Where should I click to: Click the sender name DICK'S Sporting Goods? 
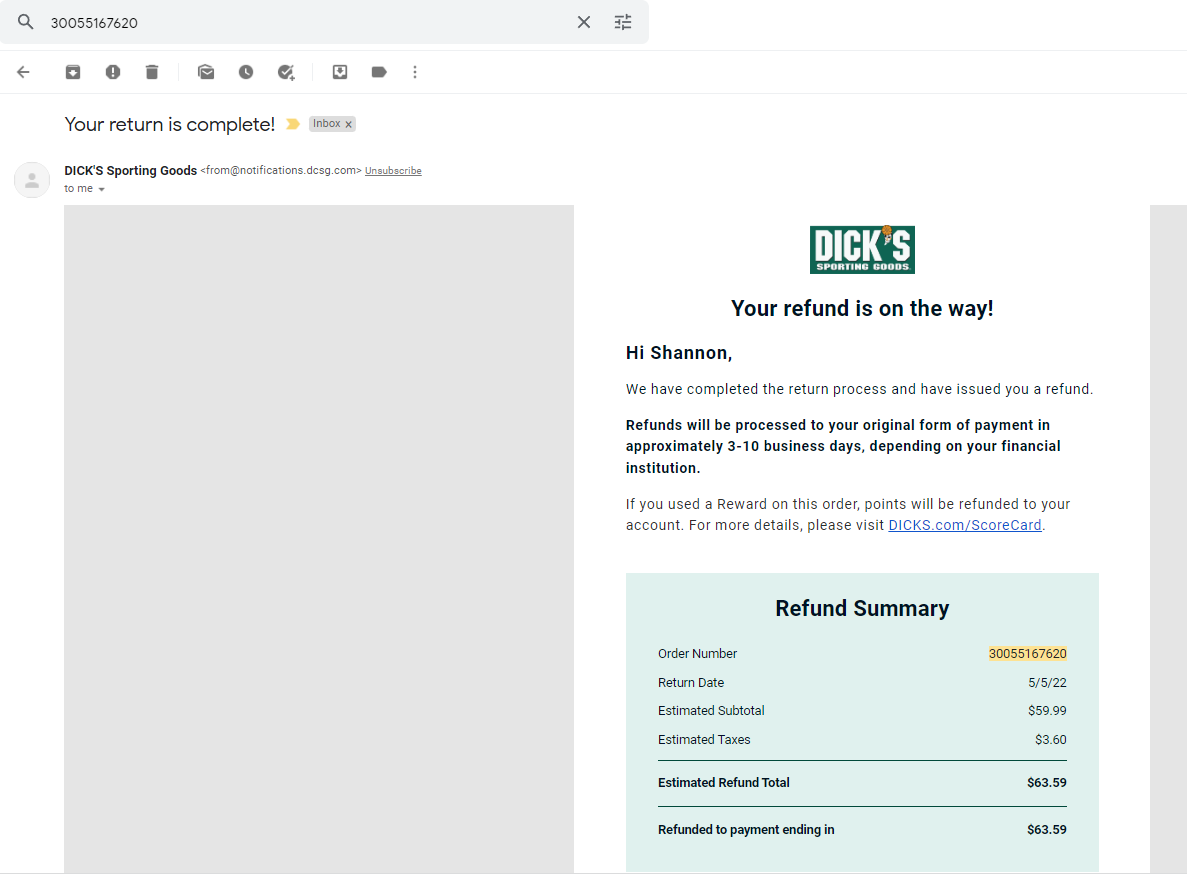click(130, 170)
